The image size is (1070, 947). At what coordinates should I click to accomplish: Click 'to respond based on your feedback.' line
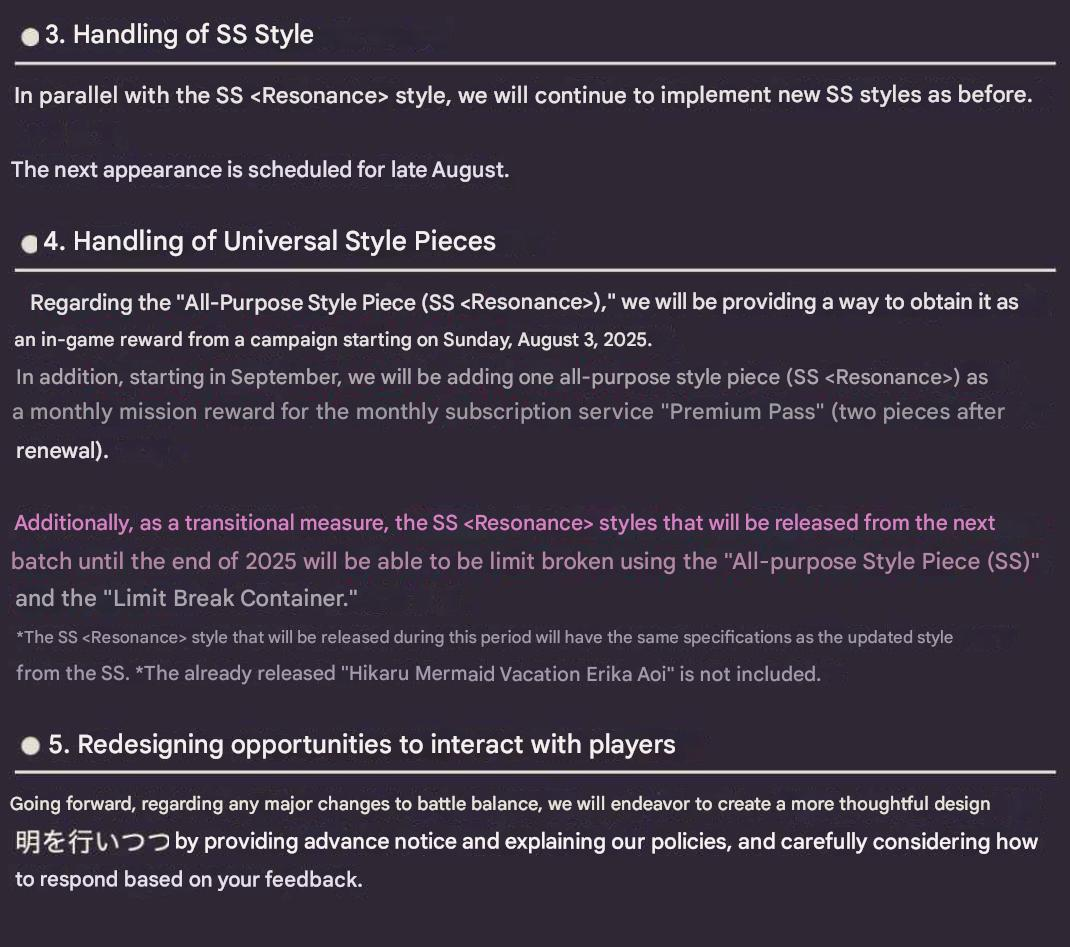coord(188,880)
